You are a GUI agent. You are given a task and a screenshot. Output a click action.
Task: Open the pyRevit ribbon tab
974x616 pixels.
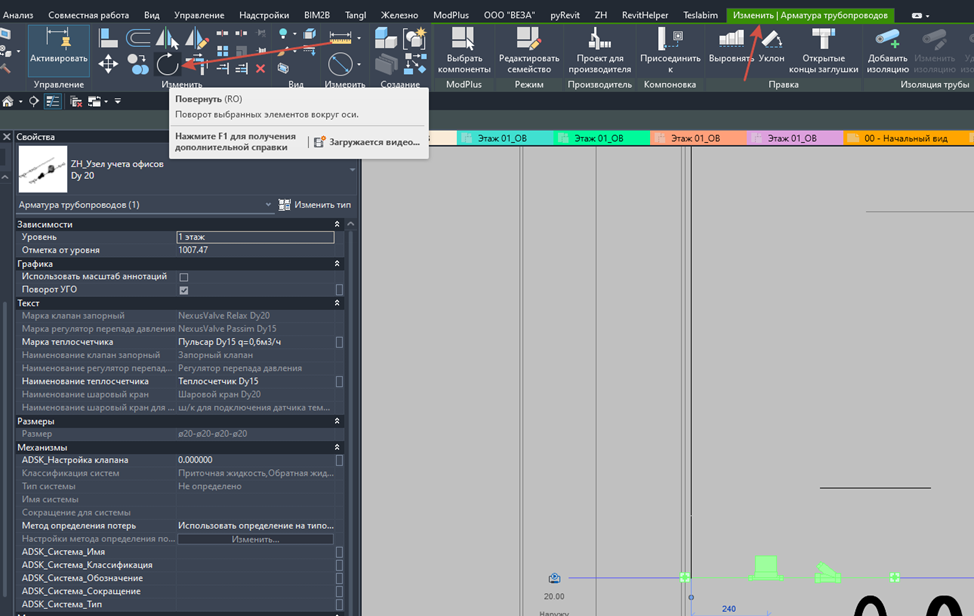pyautogui.click(x=565, y=15)
